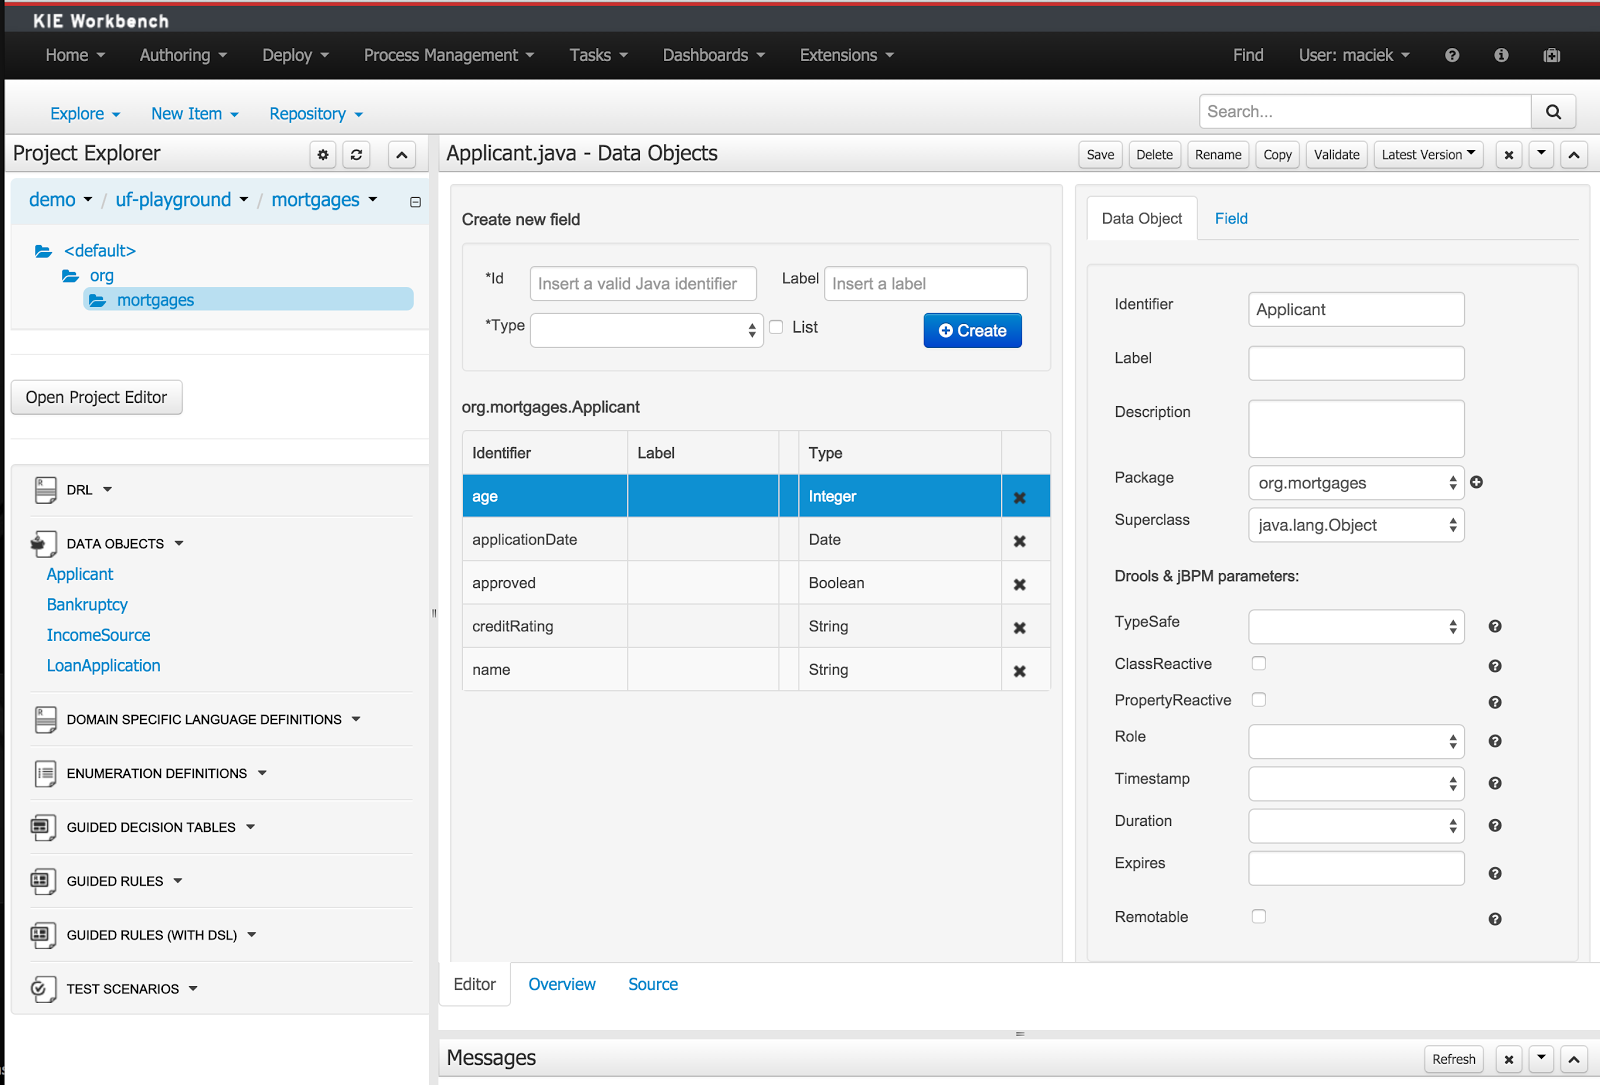Open the LoanApplication data object
This screenshot has width=1600, height=1085.
point(104,666)
